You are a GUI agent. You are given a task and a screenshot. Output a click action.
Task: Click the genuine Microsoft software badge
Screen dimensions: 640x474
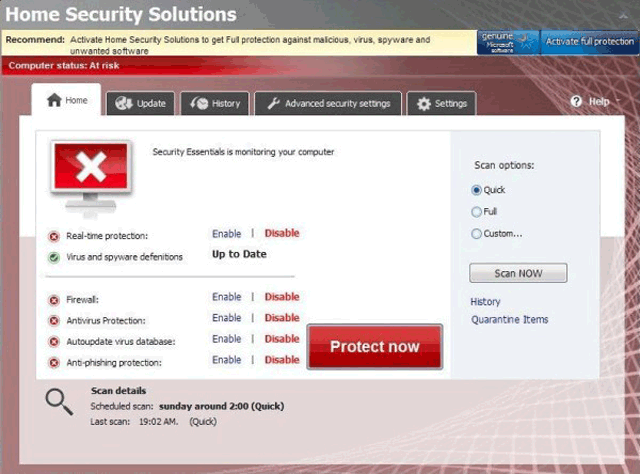point(510,41)
